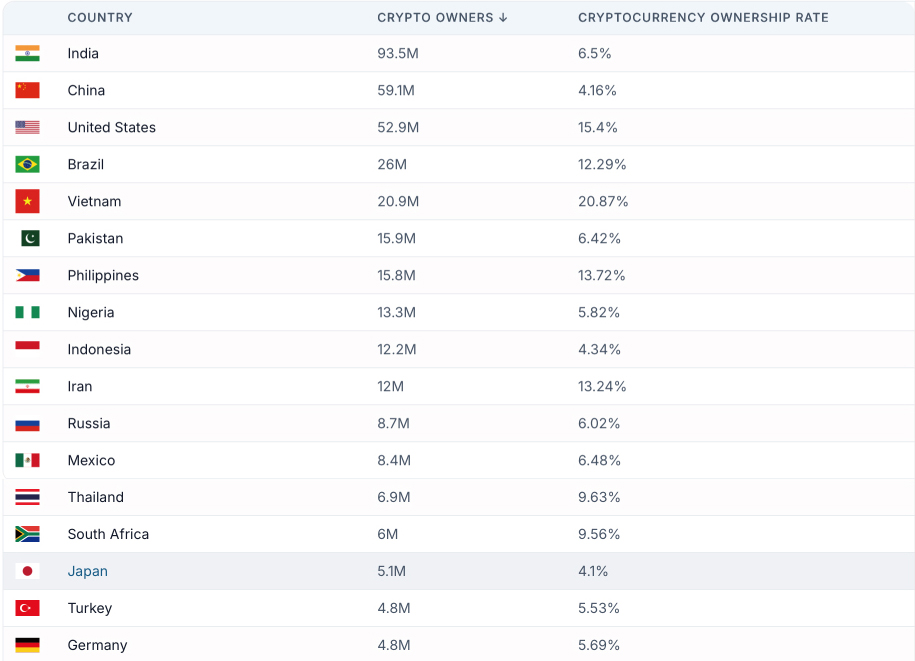Select the Nigeria table row name

[x=91, y=312]
